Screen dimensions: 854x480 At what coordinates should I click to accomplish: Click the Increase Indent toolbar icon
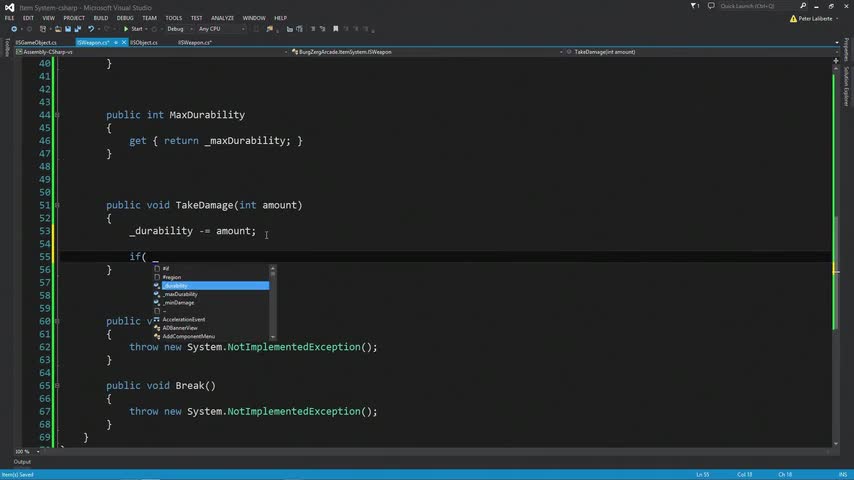tap(300, 29)
